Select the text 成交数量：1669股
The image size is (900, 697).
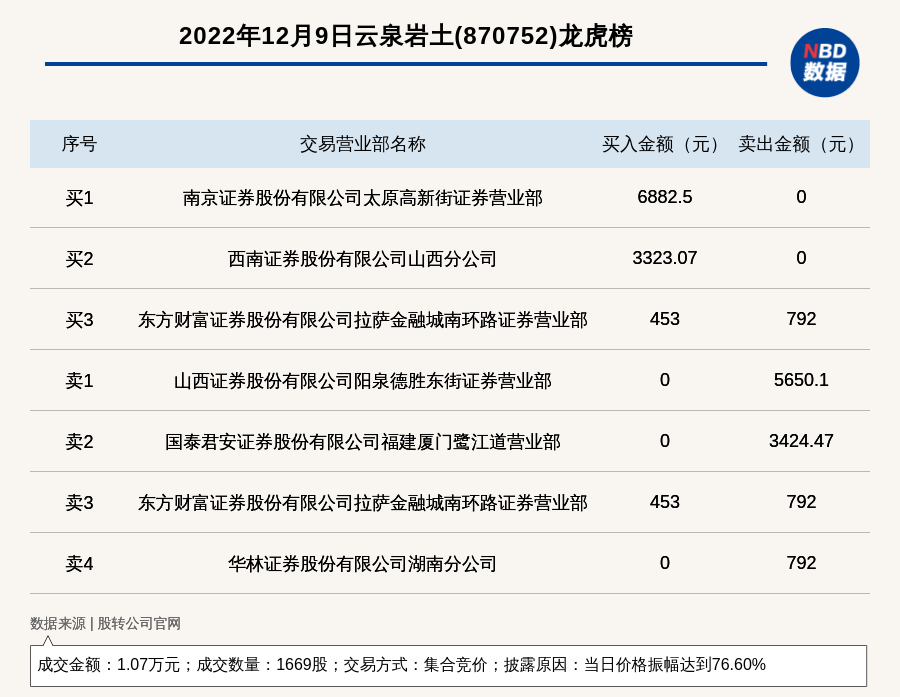tap(262, 665)
